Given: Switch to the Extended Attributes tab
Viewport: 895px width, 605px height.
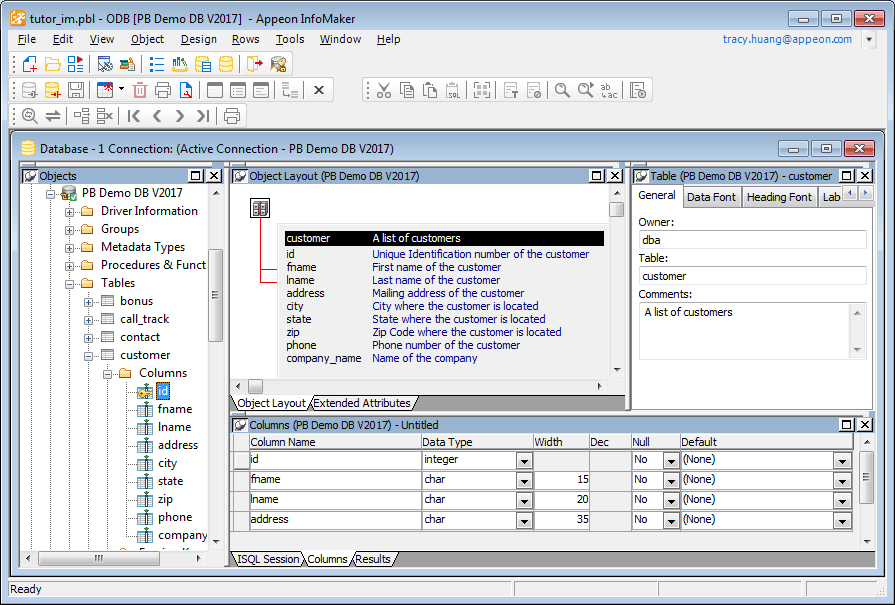Looking at the screenshot, I should pyautogui.click(x=362, y=403).
